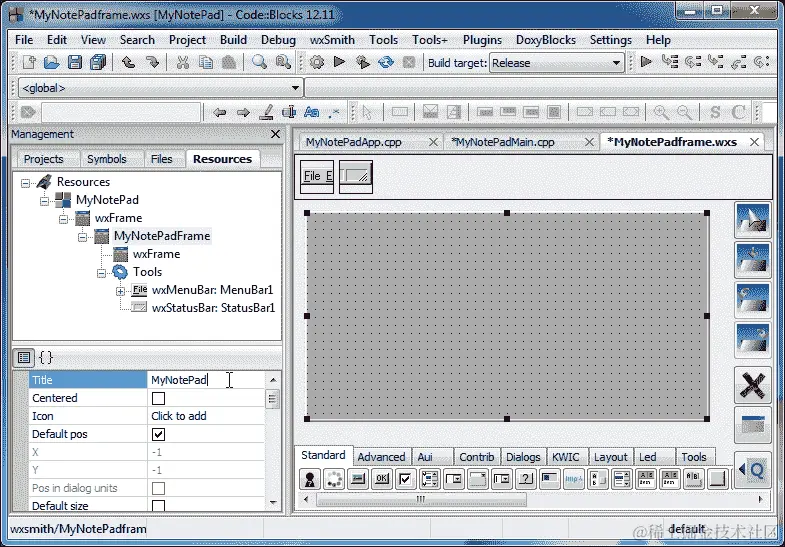This screenshot has height=547, width=785.
Task: Click the Icon 'Click to add' value
Action: [x=206, y=416]
